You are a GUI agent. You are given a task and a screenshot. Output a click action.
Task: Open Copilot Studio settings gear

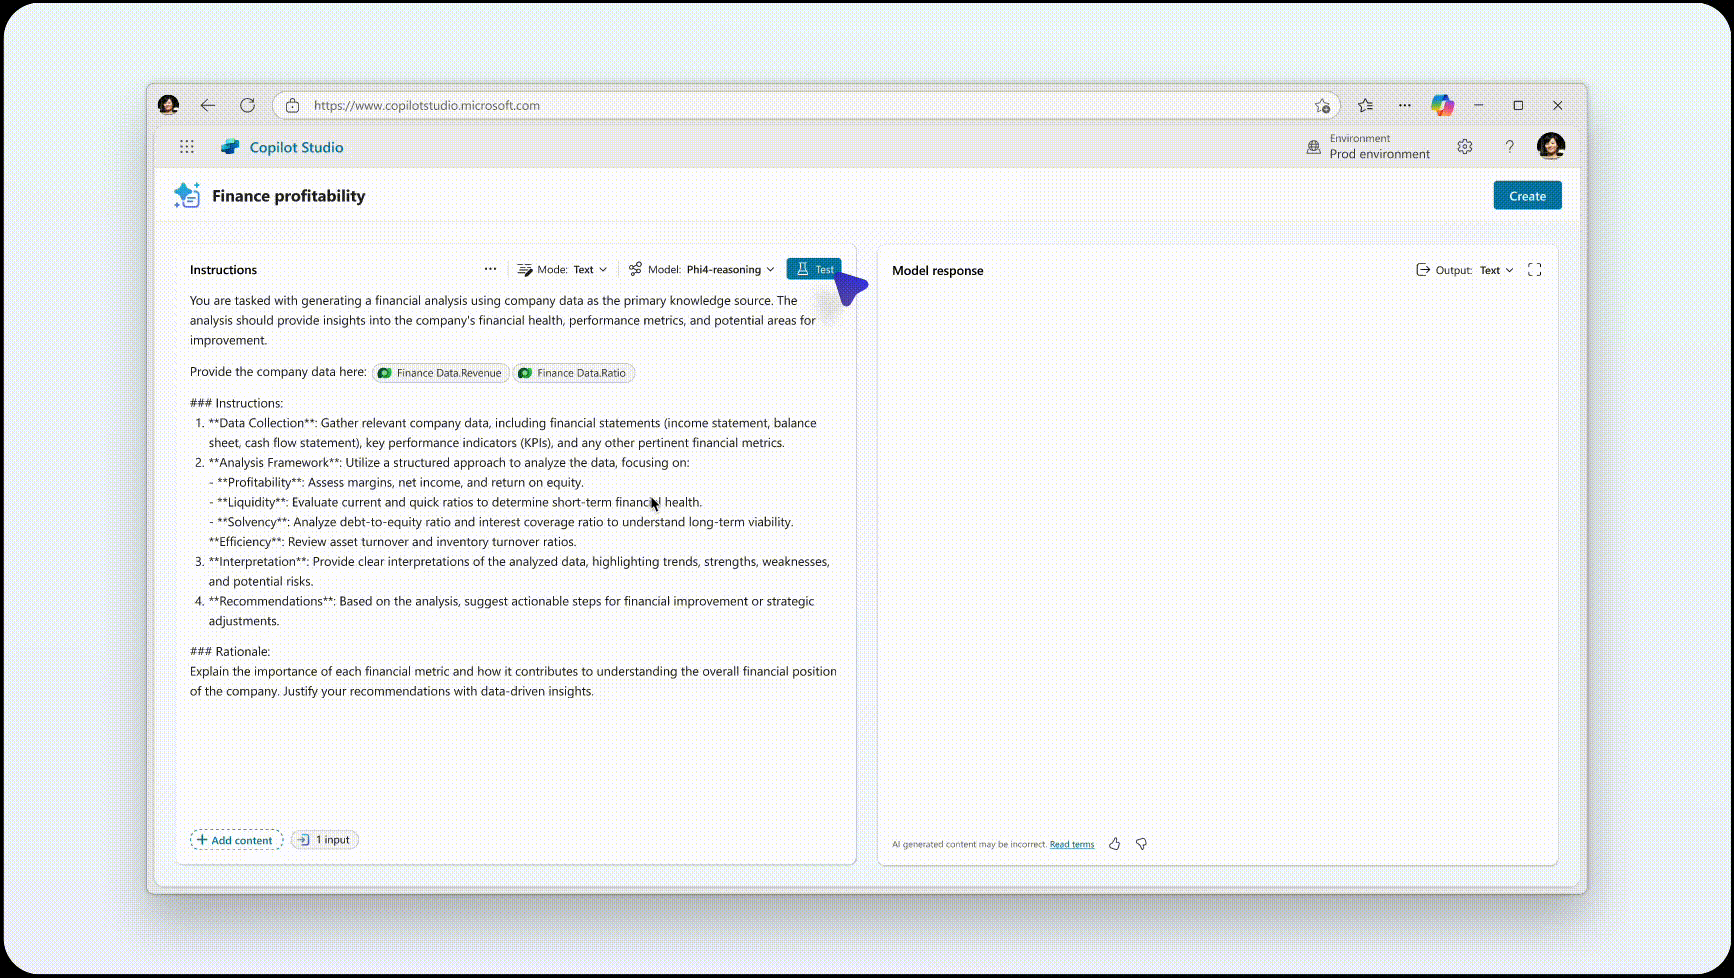(x=1464, y=146)
